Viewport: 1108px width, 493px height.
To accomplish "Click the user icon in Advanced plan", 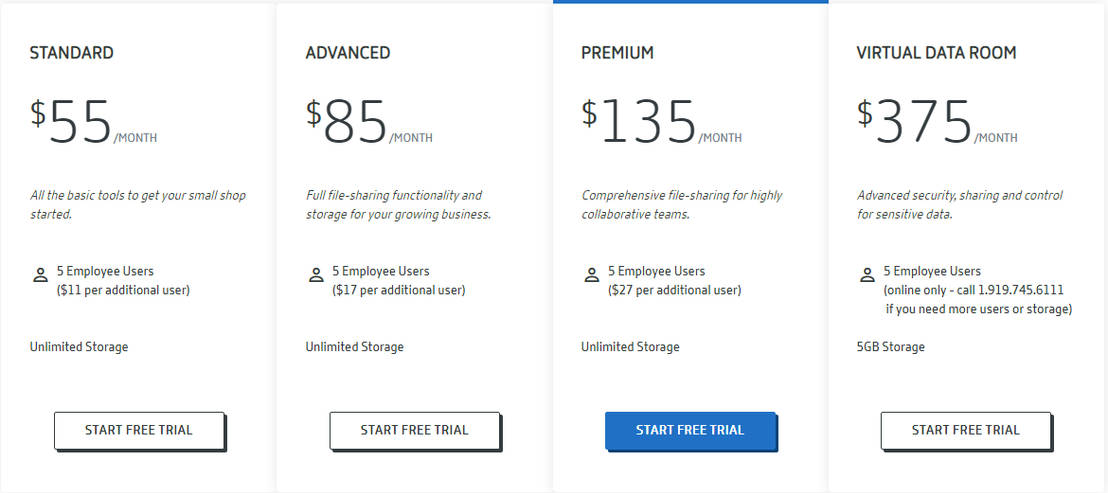I will (316, 274).
